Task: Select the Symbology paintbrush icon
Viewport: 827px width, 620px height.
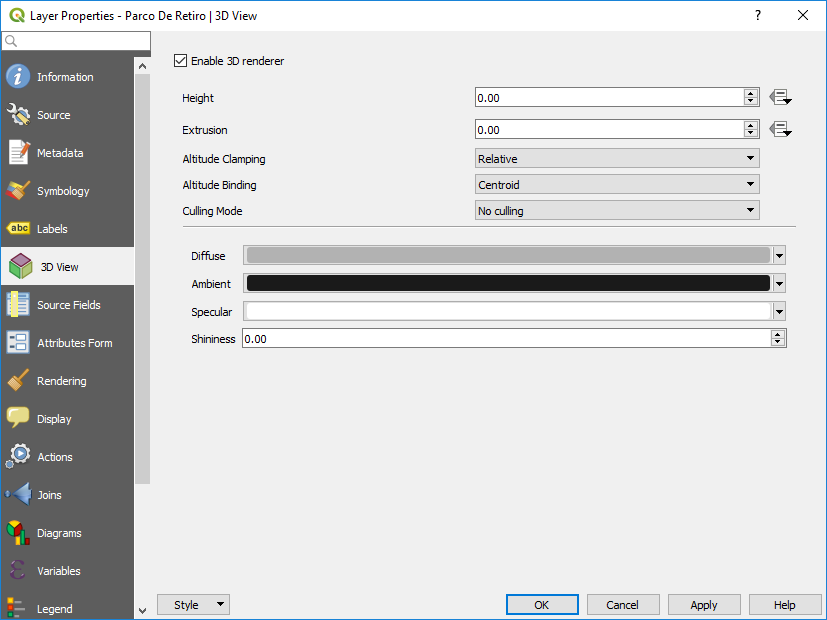Action: point(18,191)
